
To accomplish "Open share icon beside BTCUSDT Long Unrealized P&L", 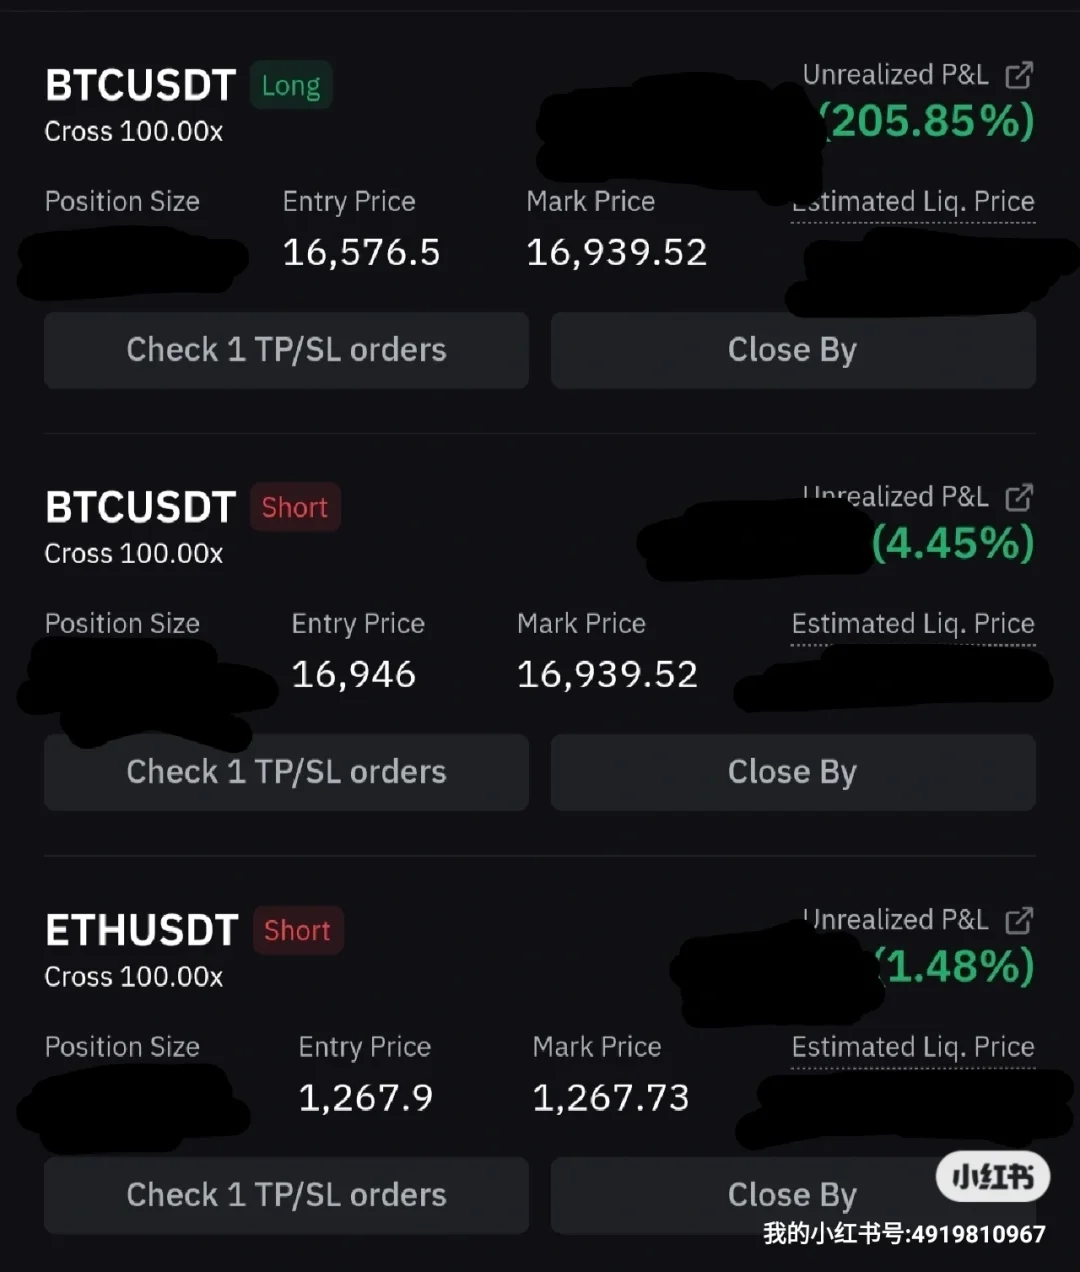I will tap(1018, 75).
